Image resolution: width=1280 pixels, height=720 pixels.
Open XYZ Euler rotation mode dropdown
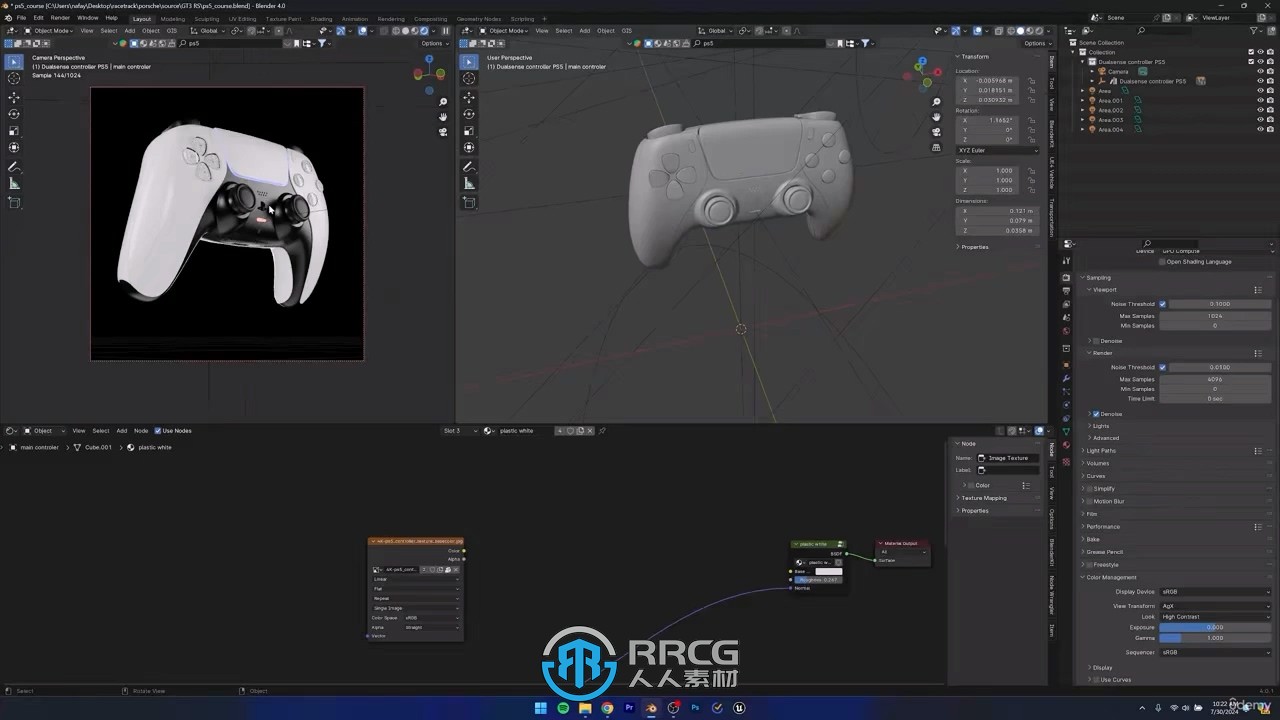[998, 150]
